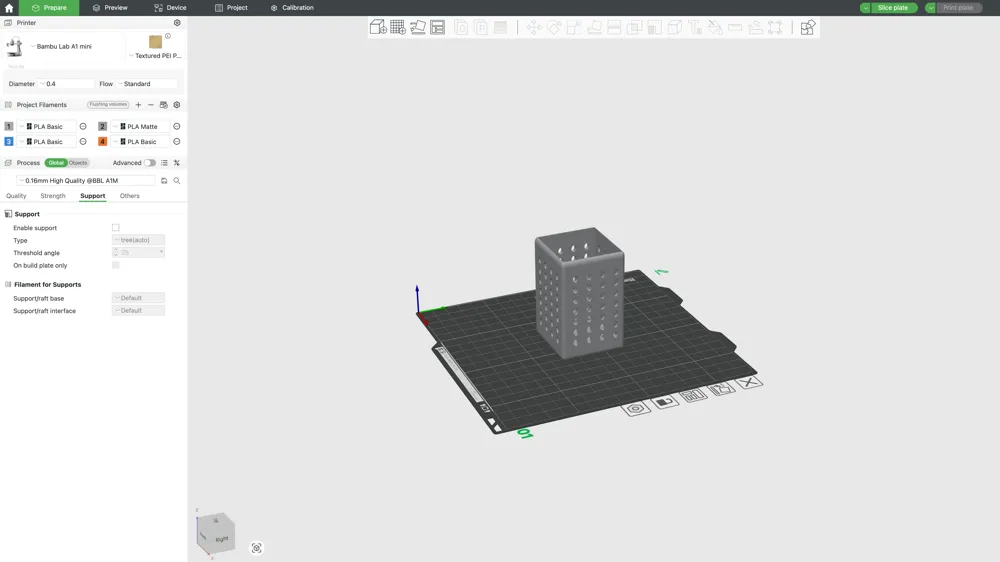Image resolution: width=1000 pixels, height=562 pixels.
Task: Select the Text shape tool
Action: tap(695, 27)
